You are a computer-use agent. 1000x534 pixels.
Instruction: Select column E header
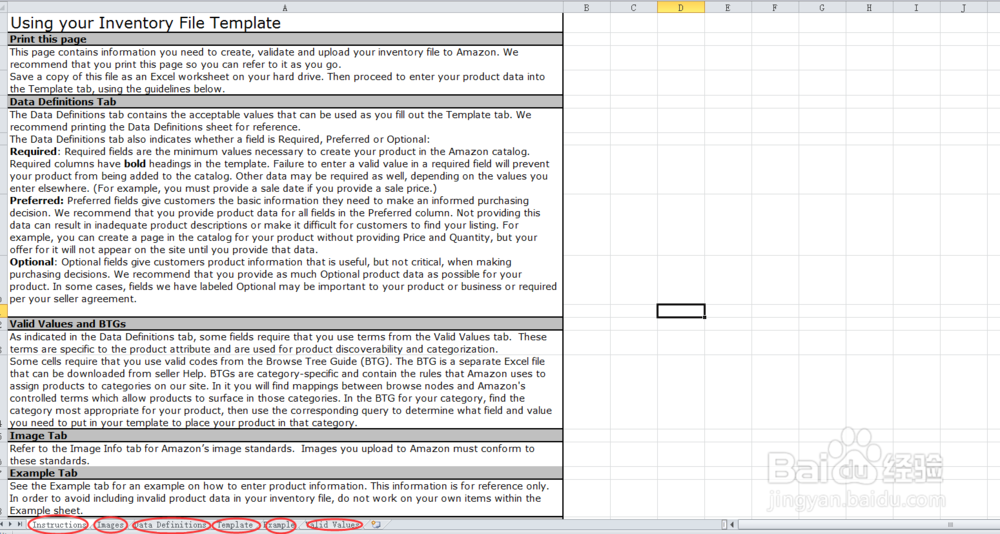coord(728,7)
